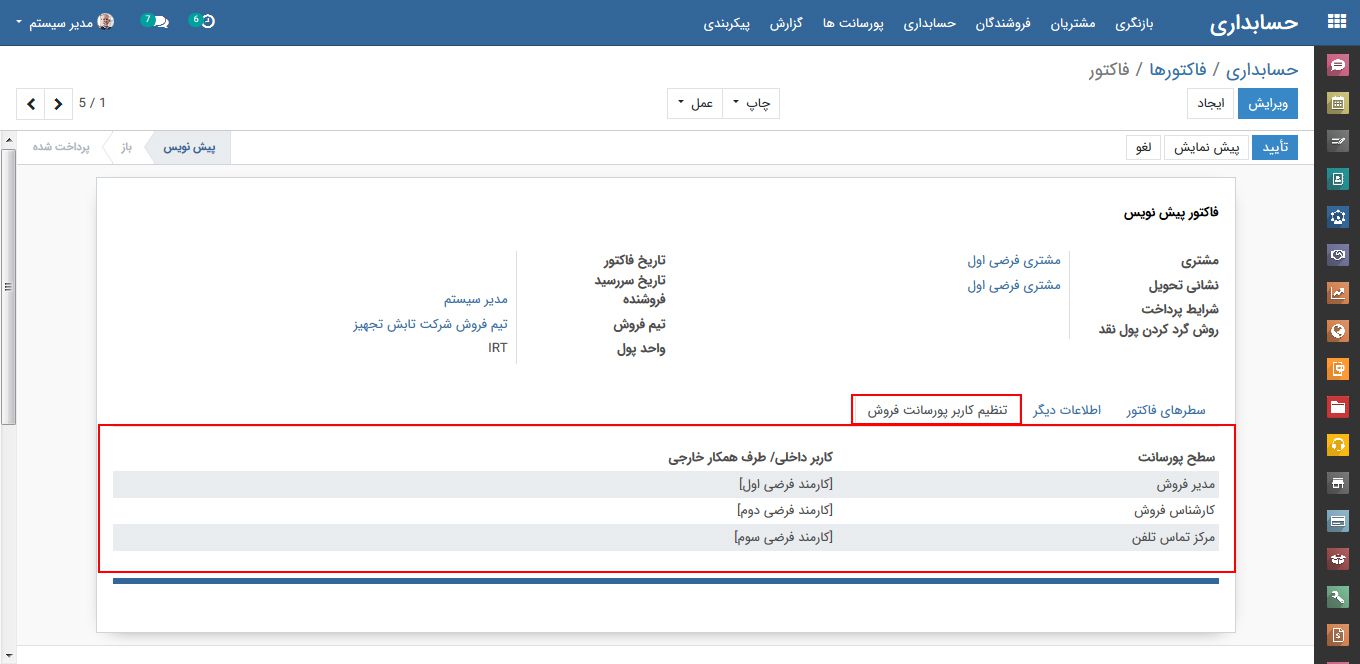Open the apps grid menu icon
1360x664 pixels.
pos(1337,22)
